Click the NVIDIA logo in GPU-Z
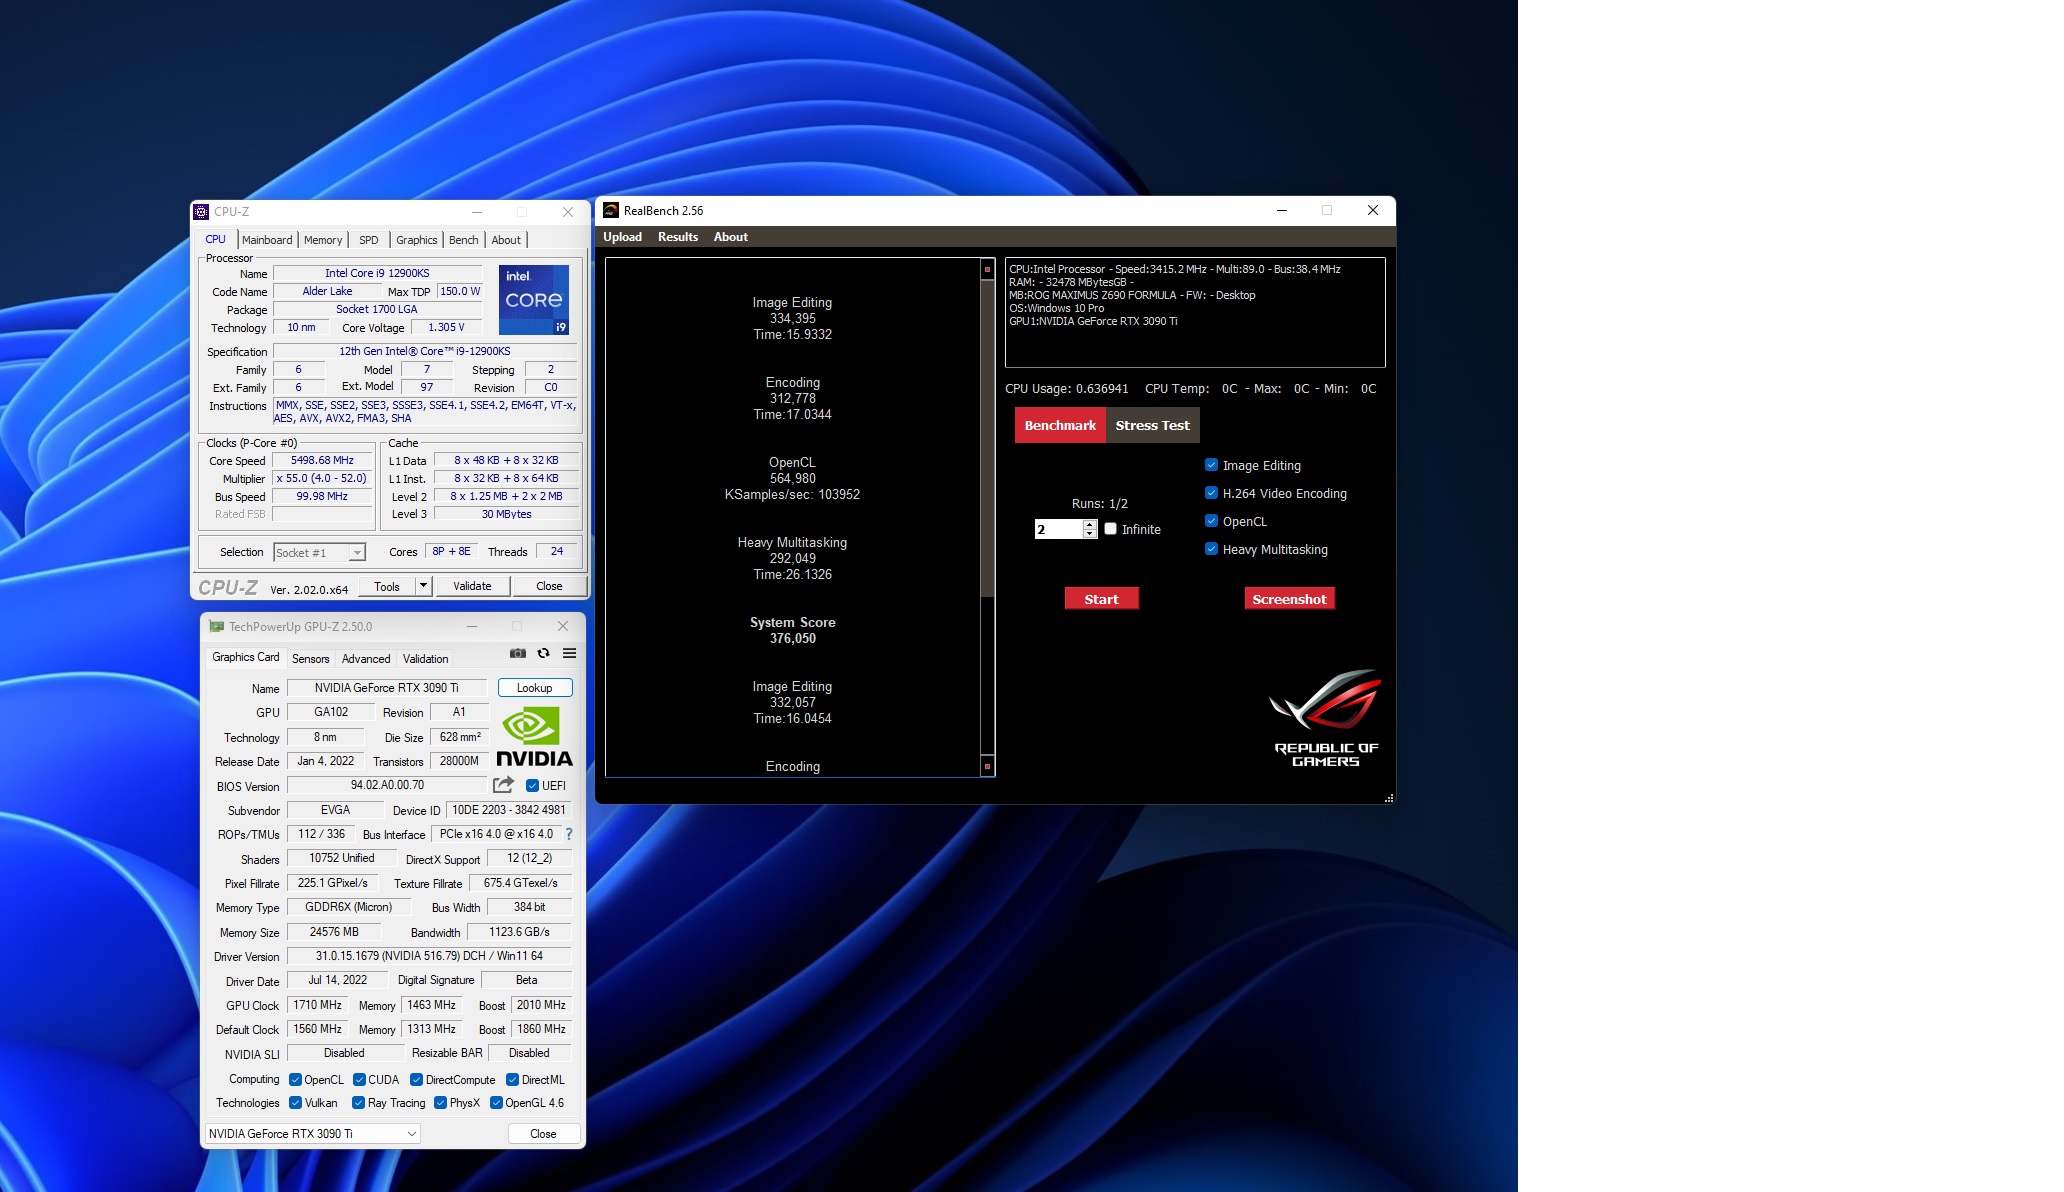2064x1192 pixels. click(534, 737)
